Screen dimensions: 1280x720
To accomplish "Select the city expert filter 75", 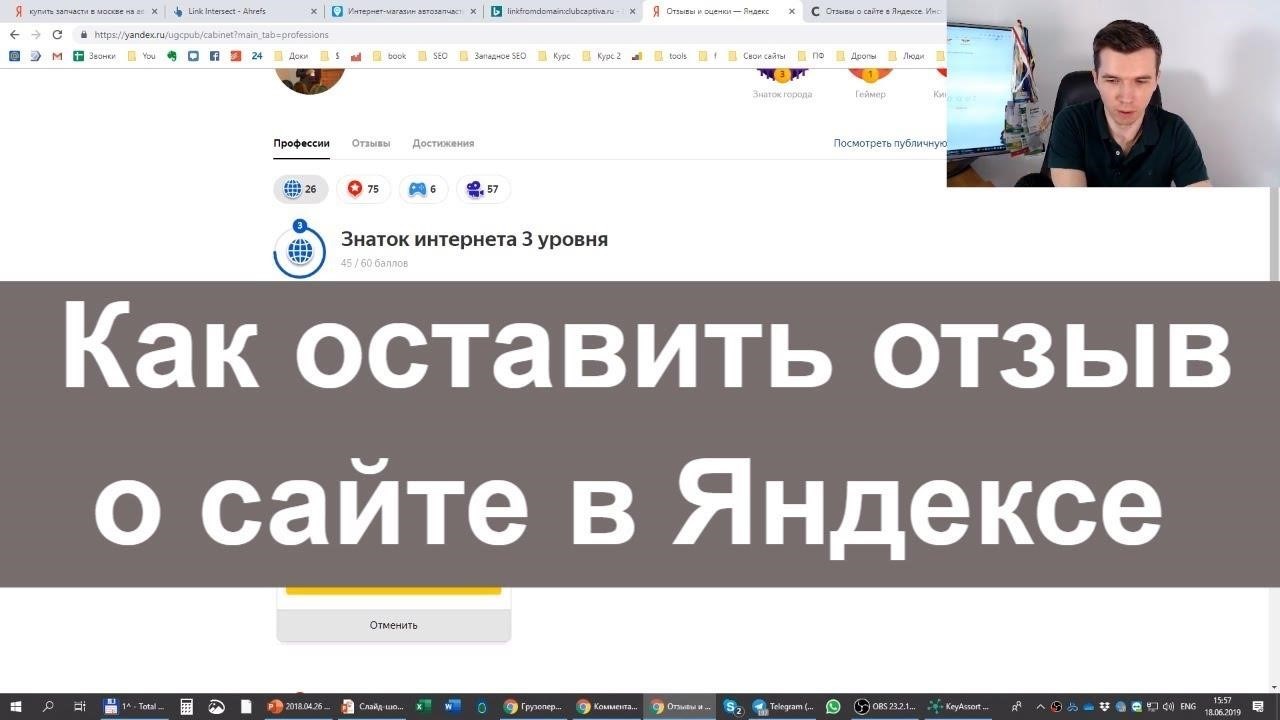I will 363,189.
